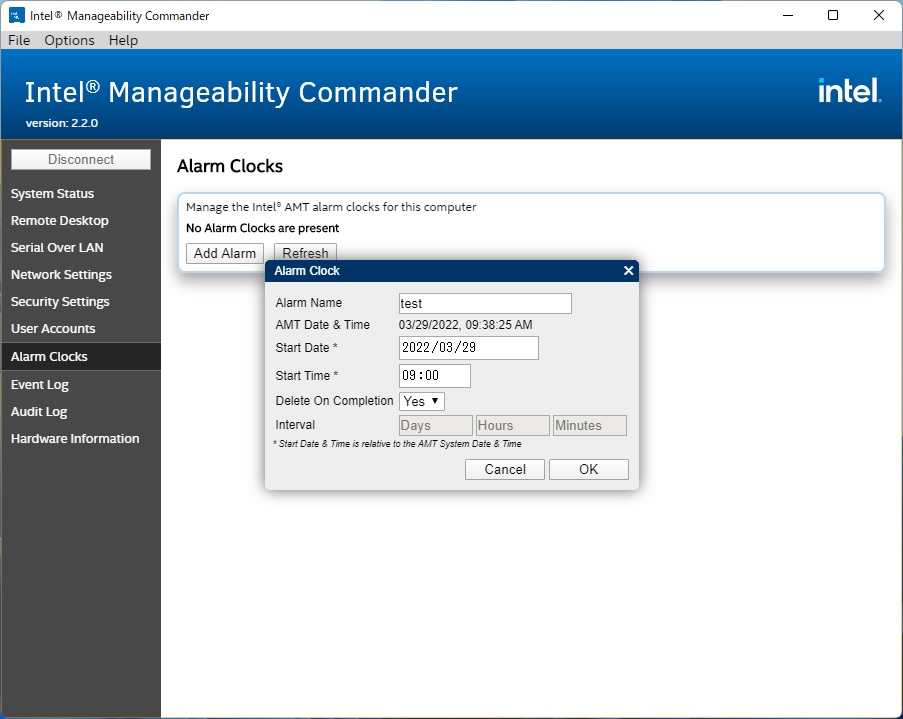This screenshot has width=903, height=719.
Task: Open Network Settings in sidebar
Action: pos(61,275)
